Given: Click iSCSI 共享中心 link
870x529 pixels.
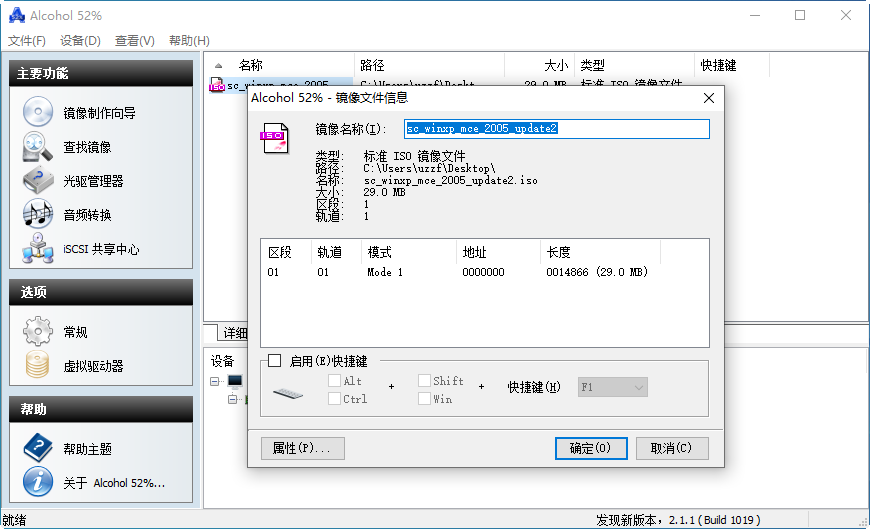Looking at the screenshot, I should click(101, 249).
